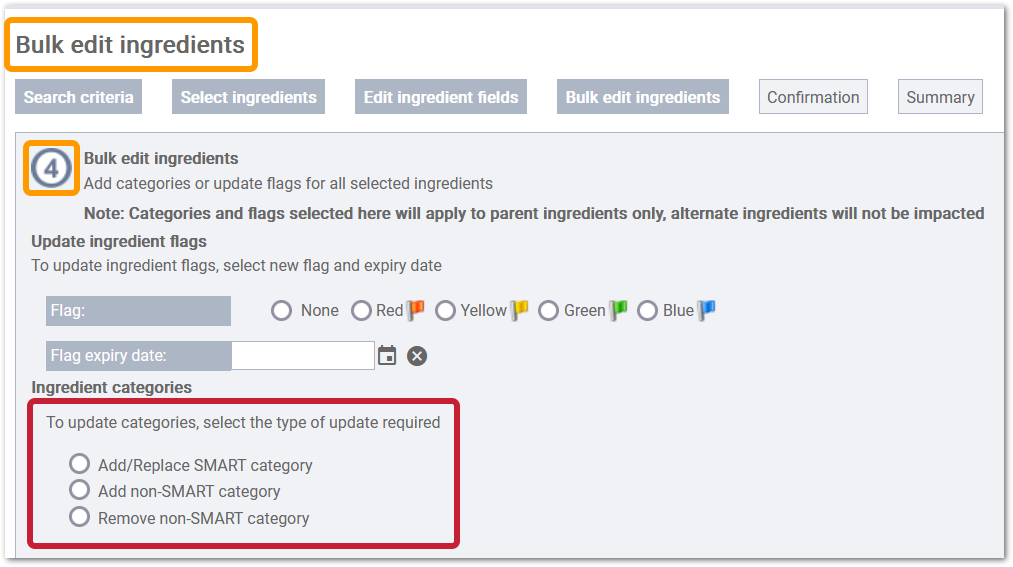This screenshot has width=1013, height=567.
Task: Select Add non-SMART category option
Action: pos(79,490)
